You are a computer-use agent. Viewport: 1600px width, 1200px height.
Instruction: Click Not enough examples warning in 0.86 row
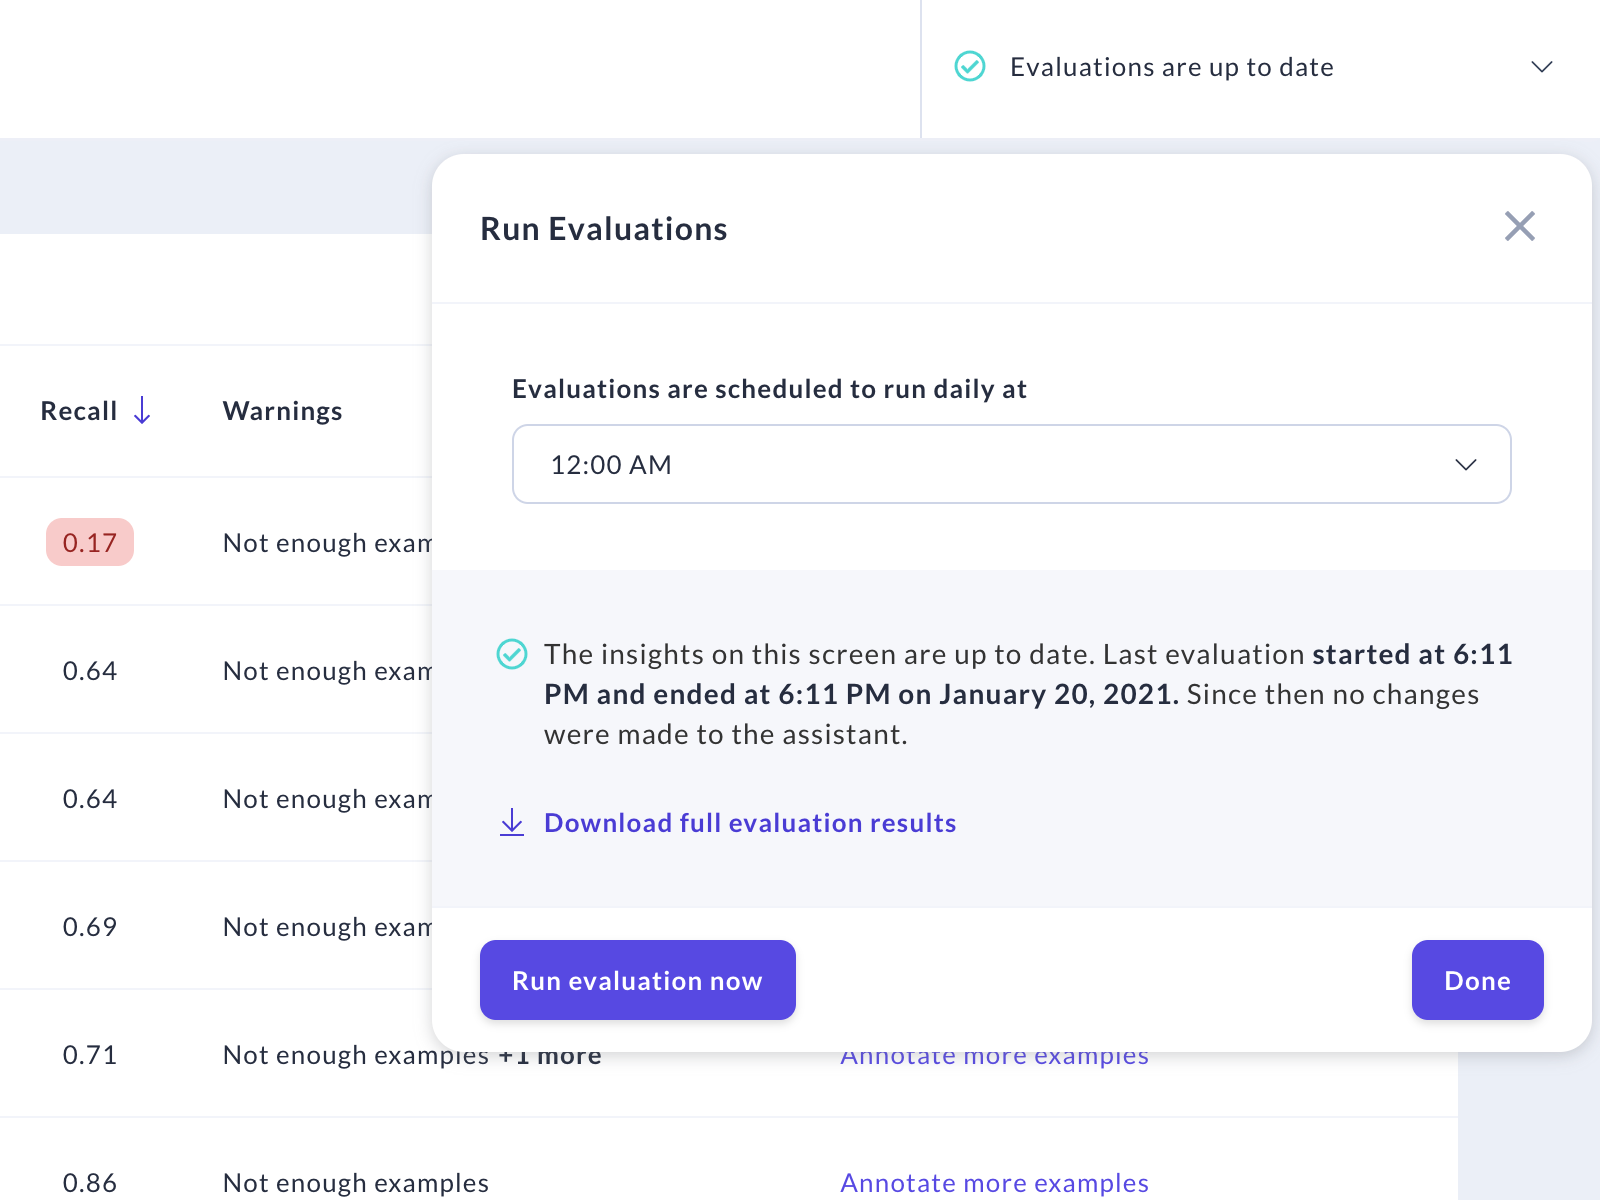356,1183
